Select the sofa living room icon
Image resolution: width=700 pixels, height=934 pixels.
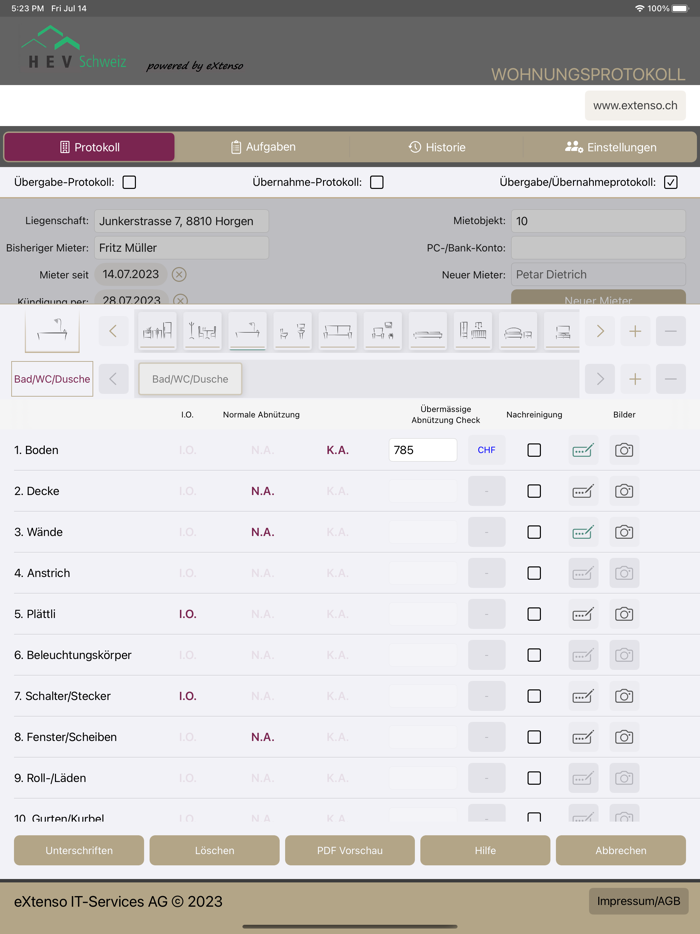point(338,331)
